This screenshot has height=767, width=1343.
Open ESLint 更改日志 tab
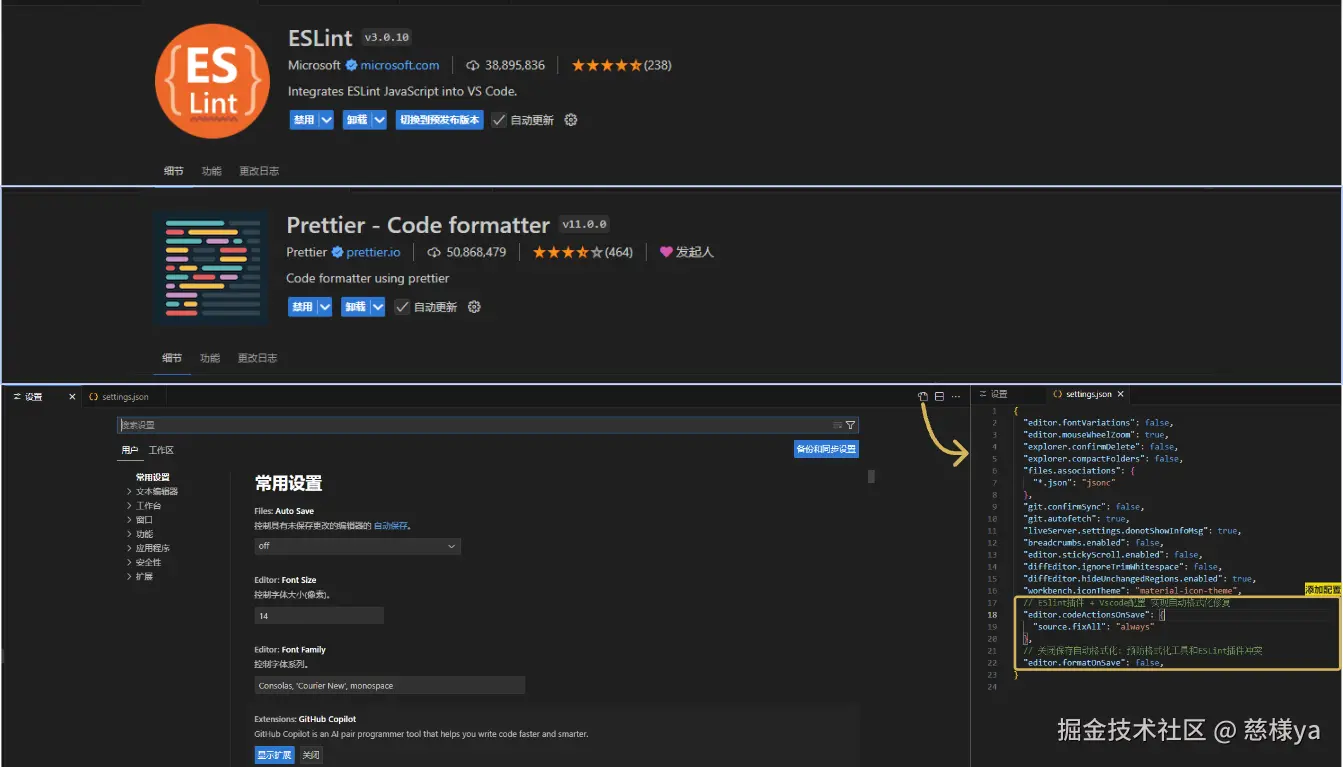coord(259,171)
